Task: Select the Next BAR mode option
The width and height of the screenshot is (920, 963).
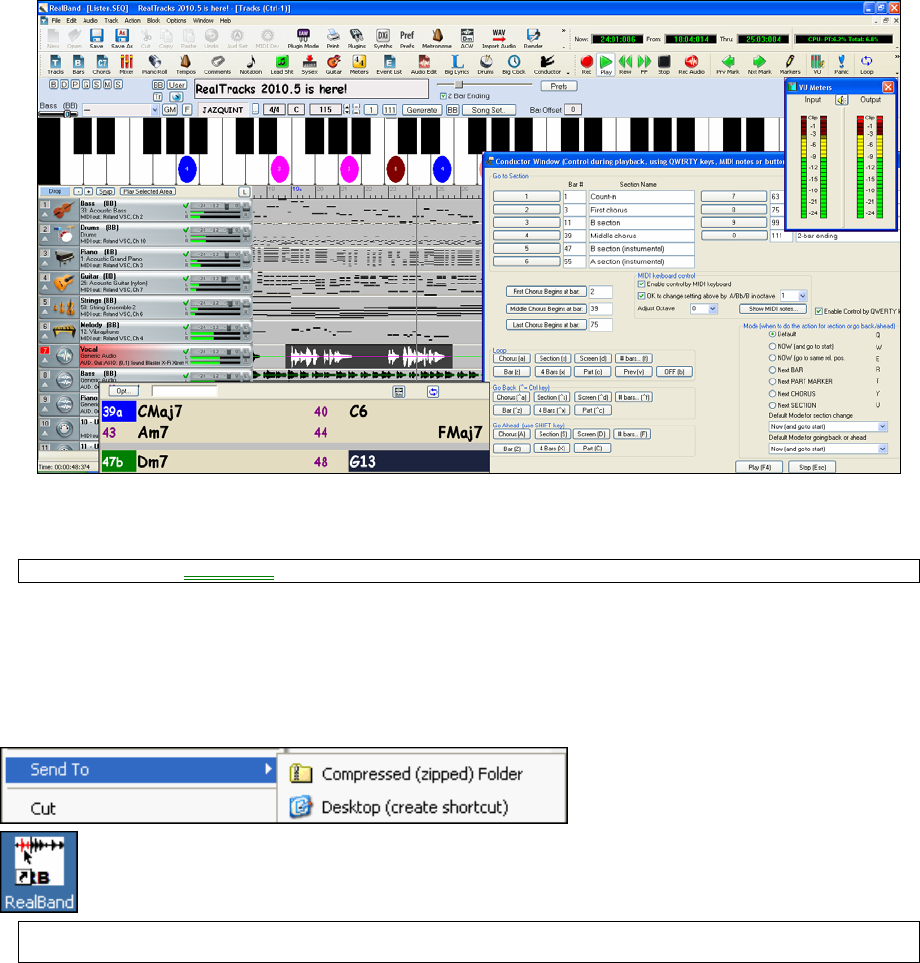Action: [773, 370]
